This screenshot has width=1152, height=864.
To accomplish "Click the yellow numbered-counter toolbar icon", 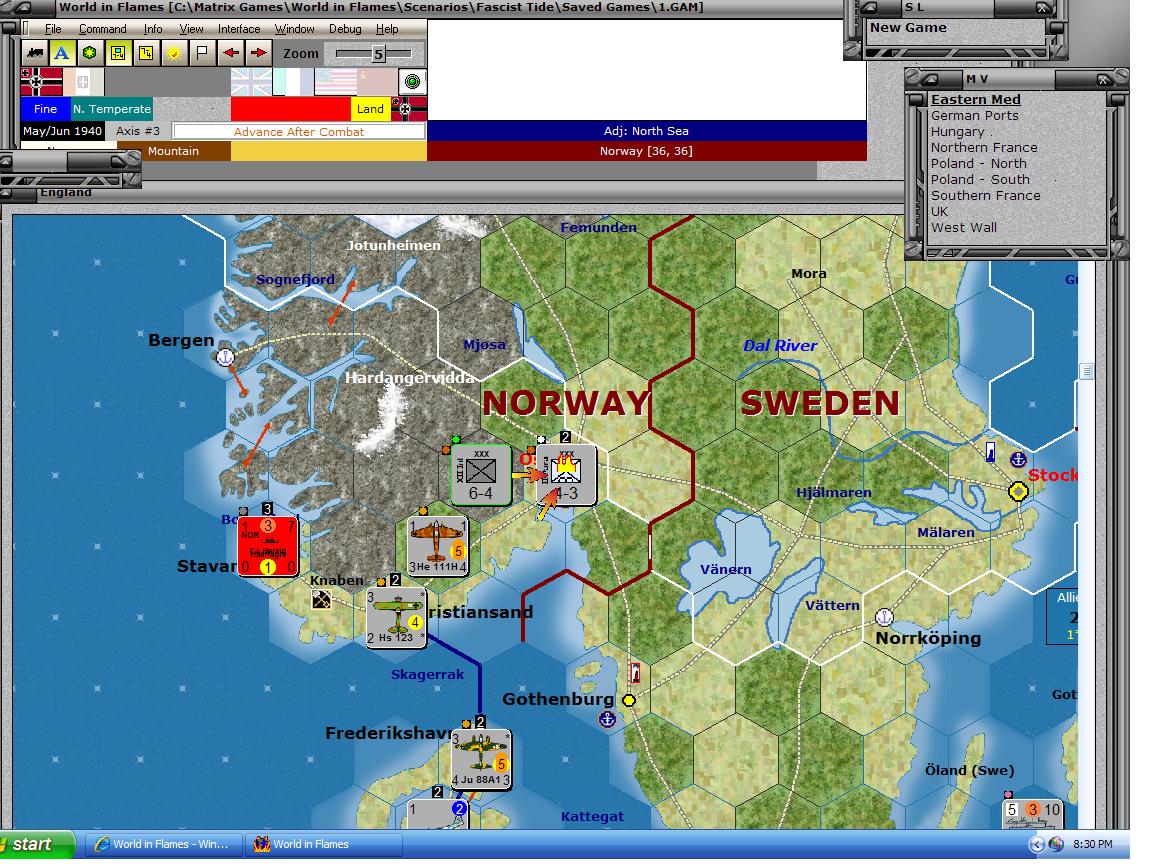I will [145, 53].
